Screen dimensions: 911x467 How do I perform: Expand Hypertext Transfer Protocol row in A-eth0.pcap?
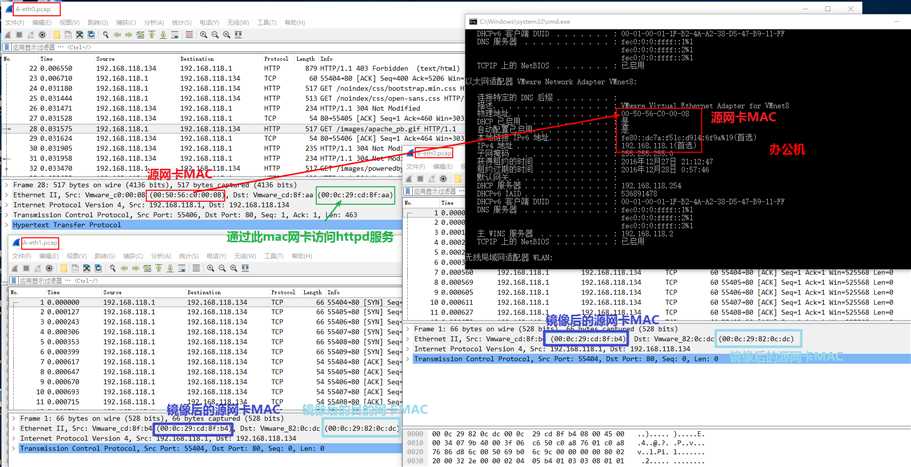(x=6, y=224)
